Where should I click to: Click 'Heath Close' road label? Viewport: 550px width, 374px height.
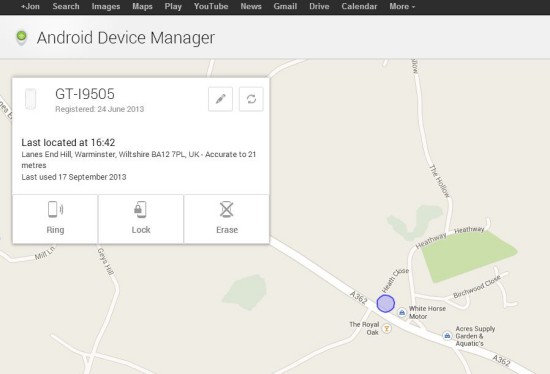395,280
